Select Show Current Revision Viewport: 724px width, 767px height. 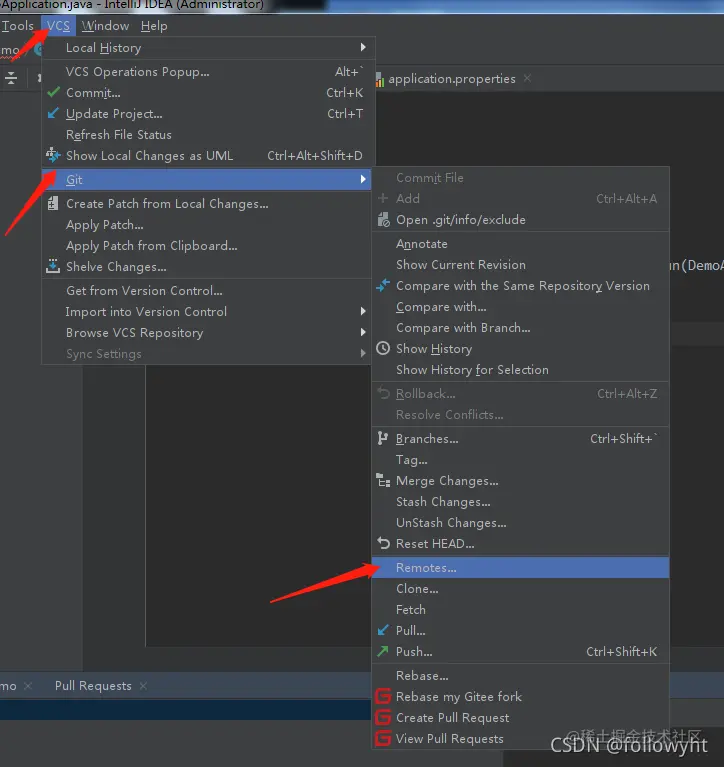520,265
